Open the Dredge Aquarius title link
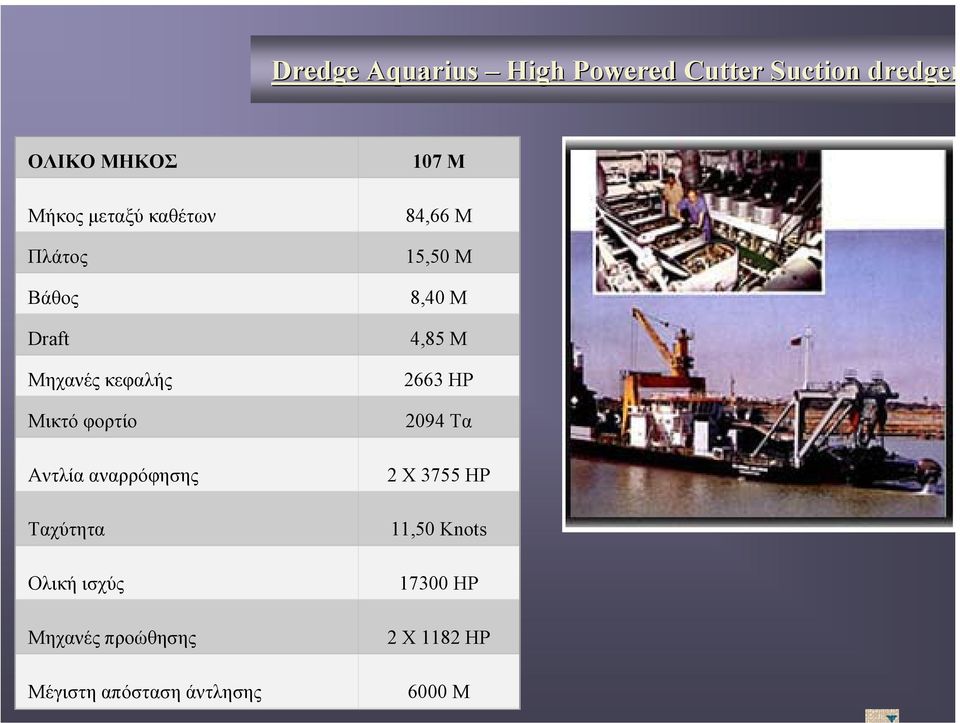Image resolution: width=960 pixels, height=723 pixels. click(x=613, y=70)
